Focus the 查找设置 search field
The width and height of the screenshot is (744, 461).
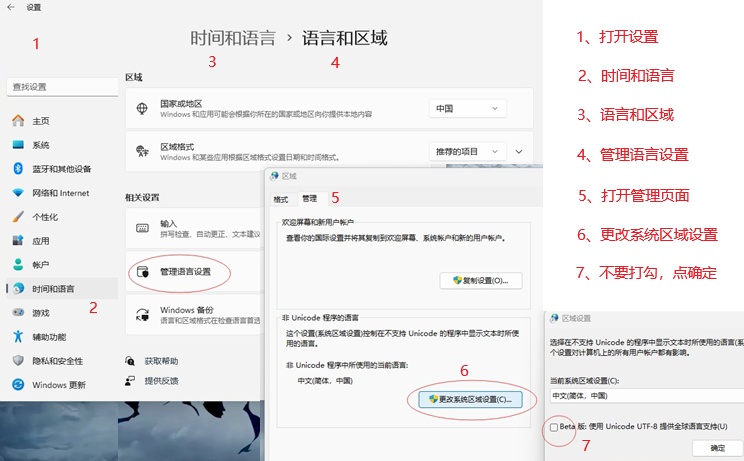coord(62,87)
